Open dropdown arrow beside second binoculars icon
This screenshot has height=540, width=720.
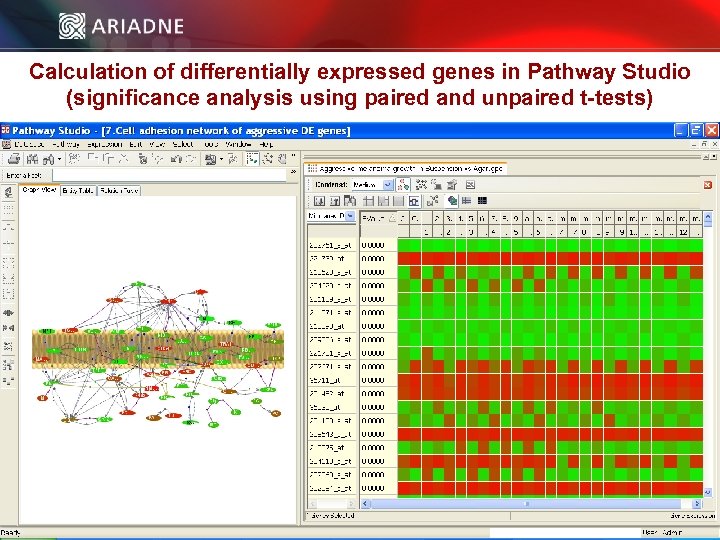click(x=60, y=159)
